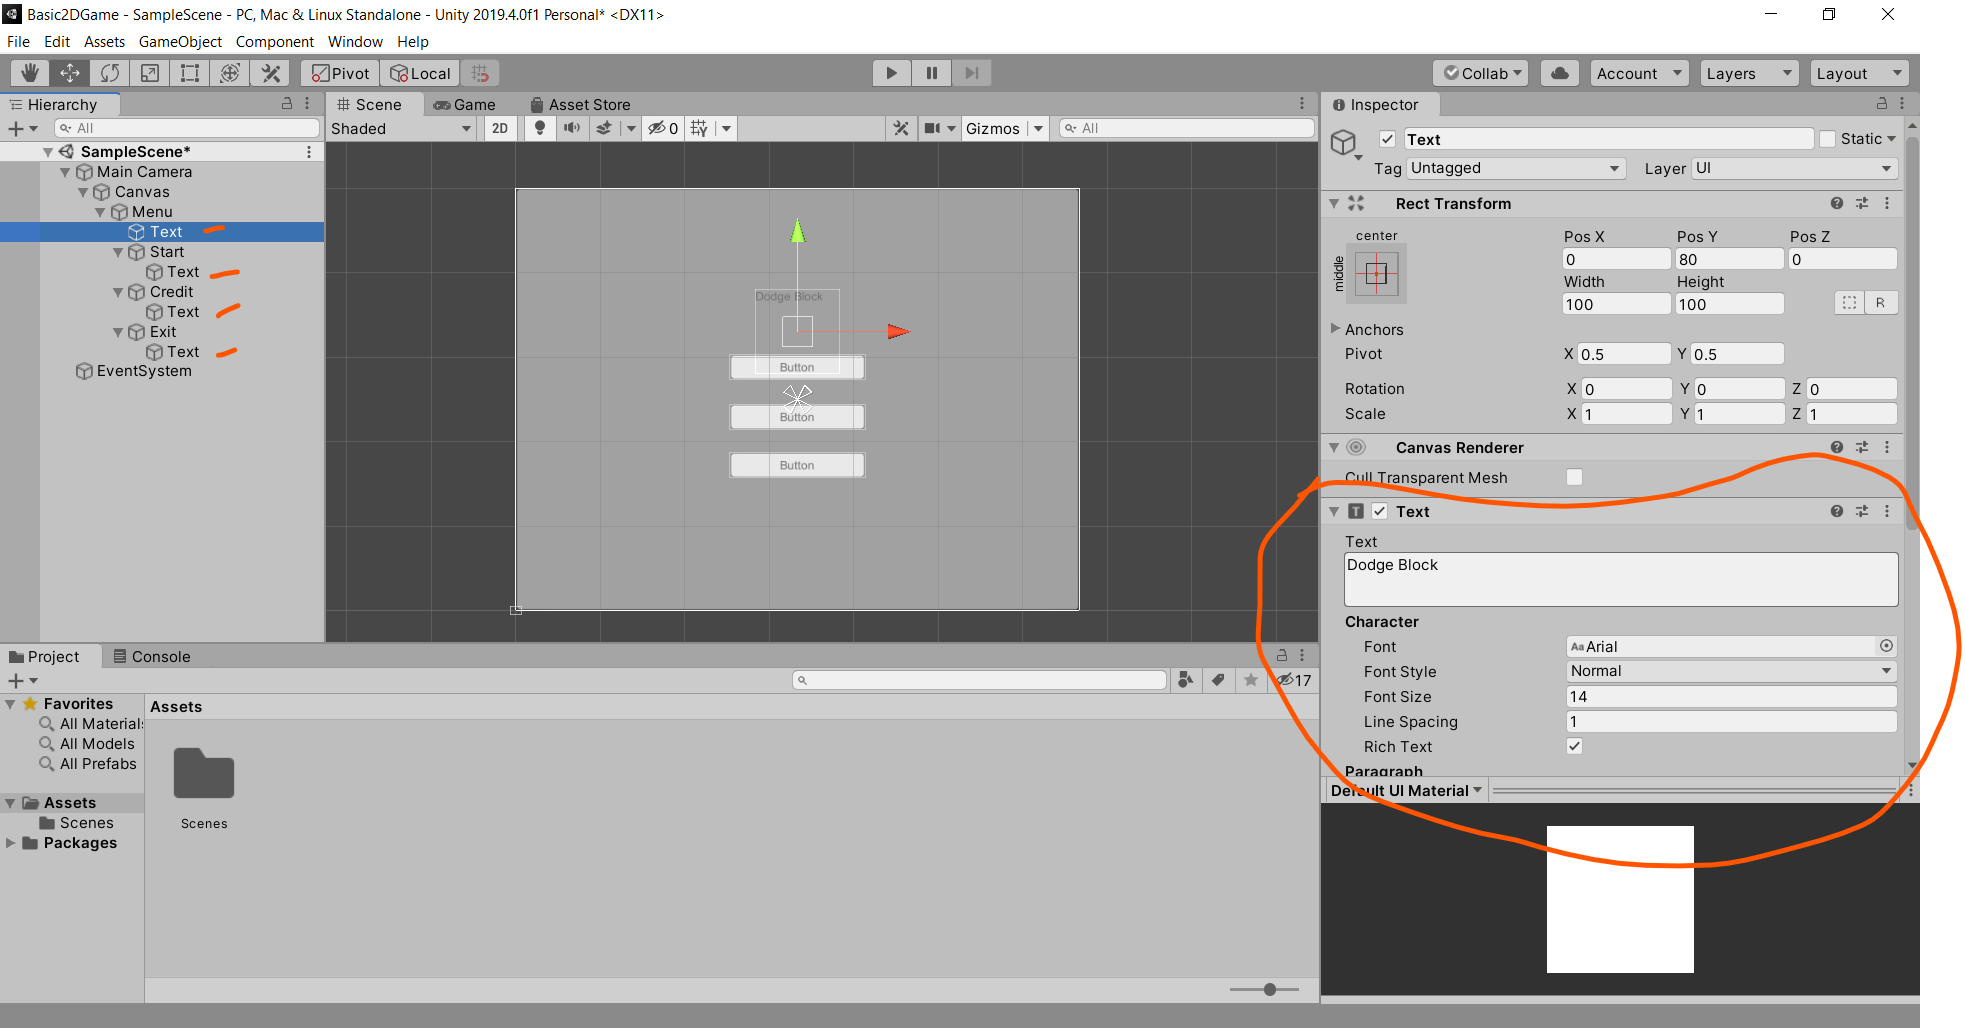Enable the Static checkbox

click(1828, 139)
